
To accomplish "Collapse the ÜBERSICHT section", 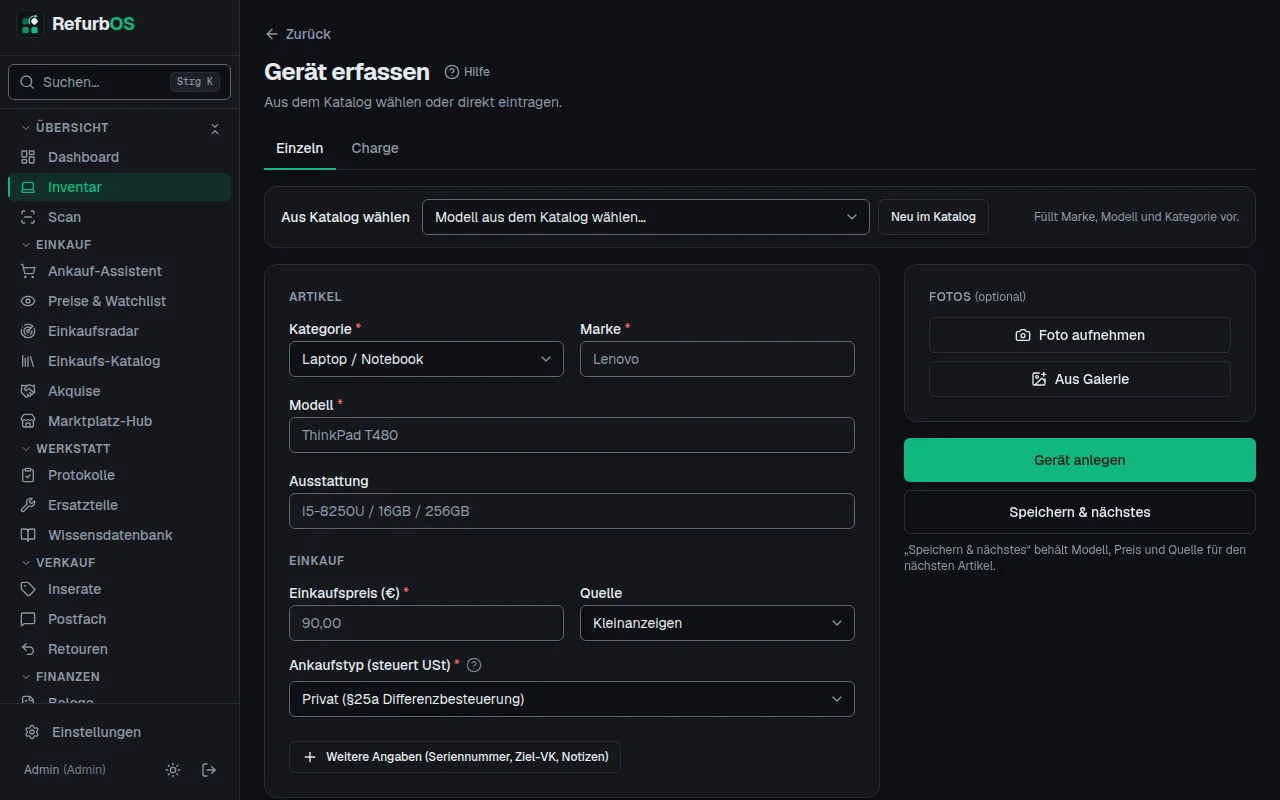I will [x=65, y=128].
